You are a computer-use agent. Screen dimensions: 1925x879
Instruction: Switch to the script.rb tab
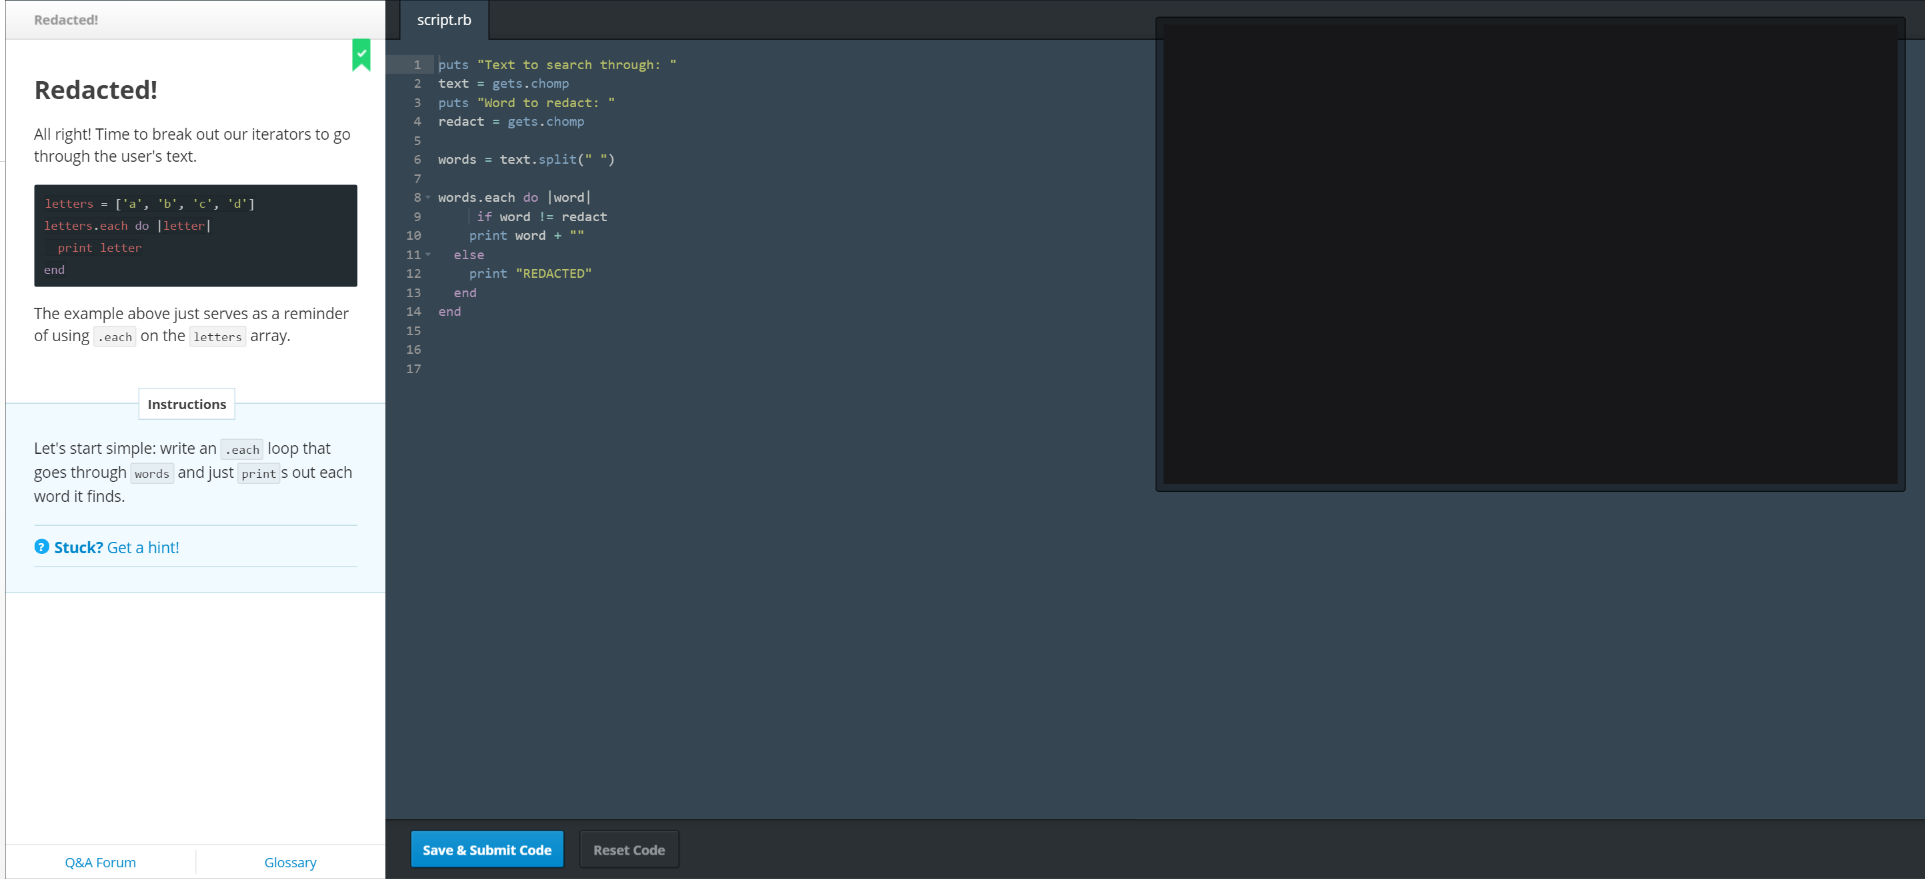click(x=444, y=20)
